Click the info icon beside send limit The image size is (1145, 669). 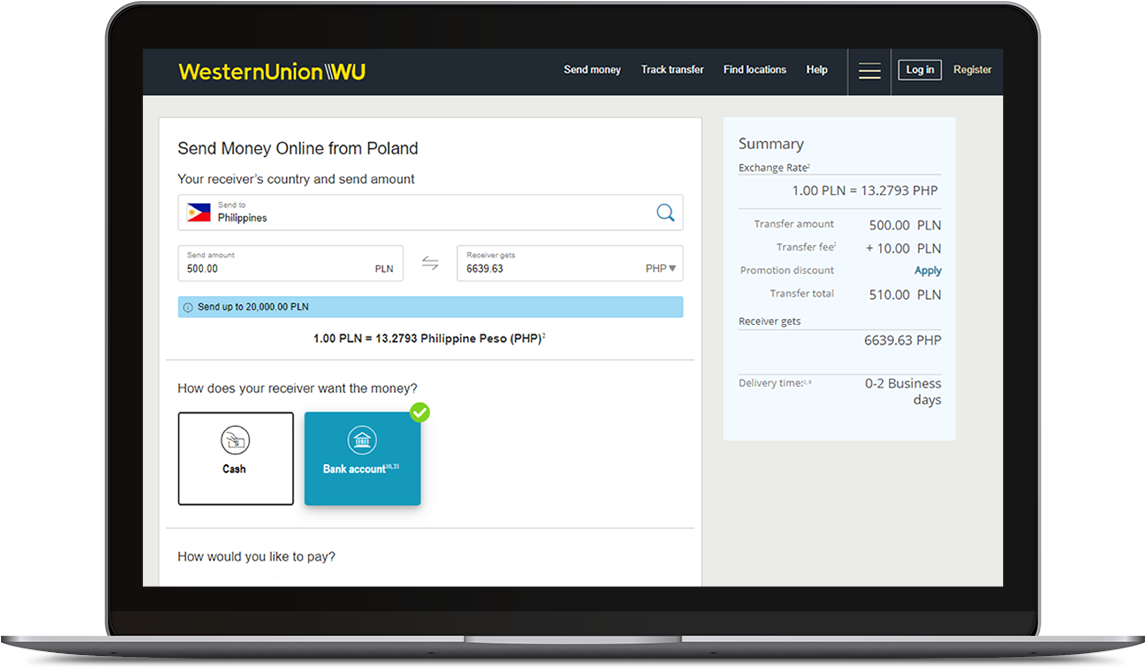pyautogui.click(x=188, y=307)
